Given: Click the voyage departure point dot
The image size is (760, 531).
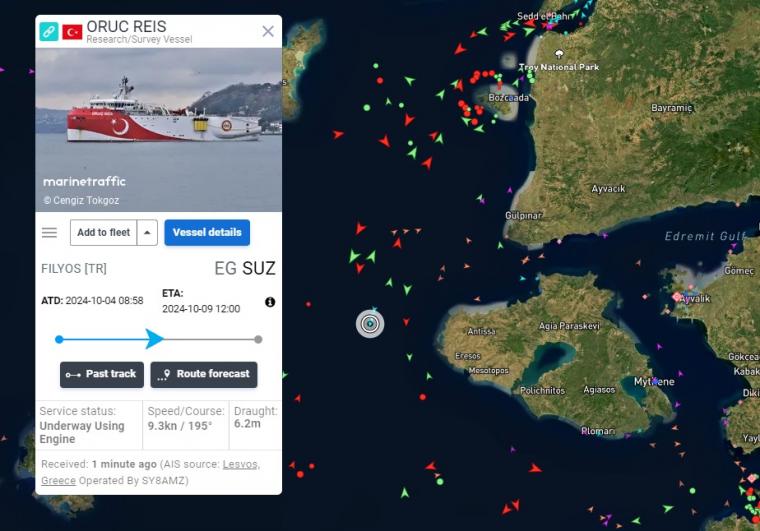Looking at the screenshot, I should (x=59, y=339).
